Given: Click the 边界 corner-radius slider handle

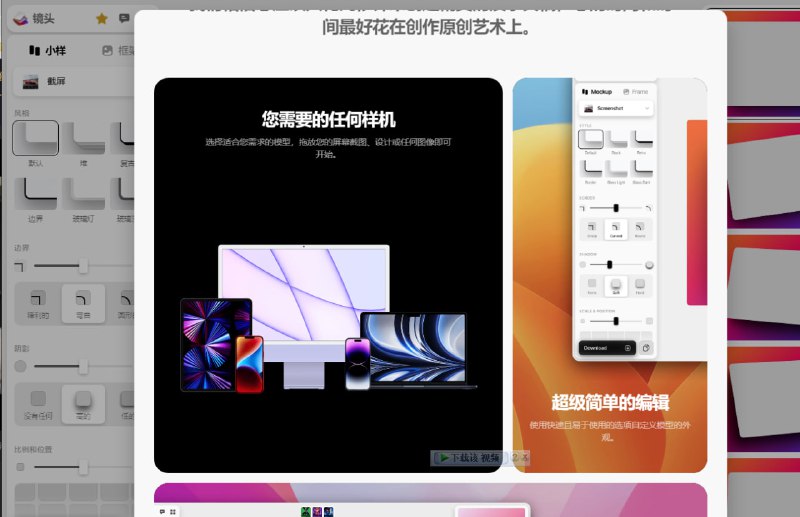Looking at the screenshot, I should coord(83,265).
